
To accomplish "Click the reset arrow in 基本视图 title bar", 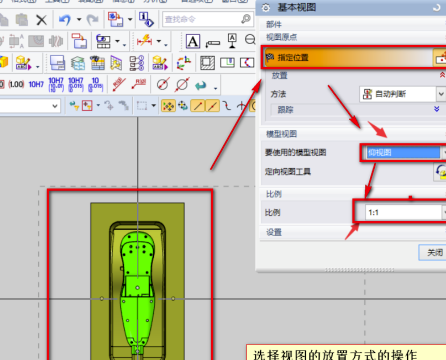I will click(x=436, y=7).
